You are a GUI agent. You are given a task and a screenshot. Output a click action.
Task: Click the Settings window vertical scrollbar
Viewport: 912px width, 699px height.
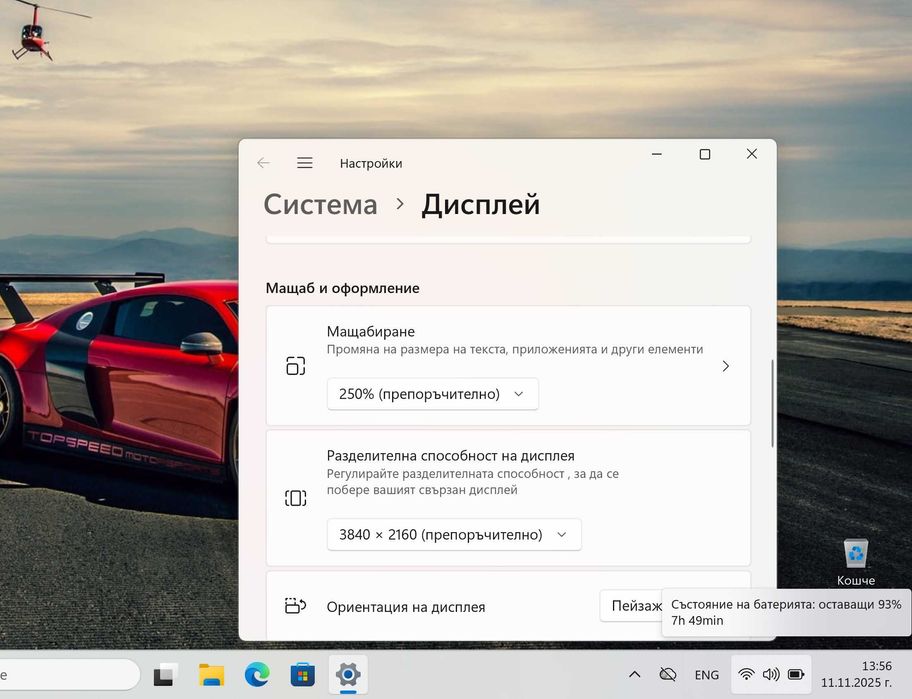point(772,404)
